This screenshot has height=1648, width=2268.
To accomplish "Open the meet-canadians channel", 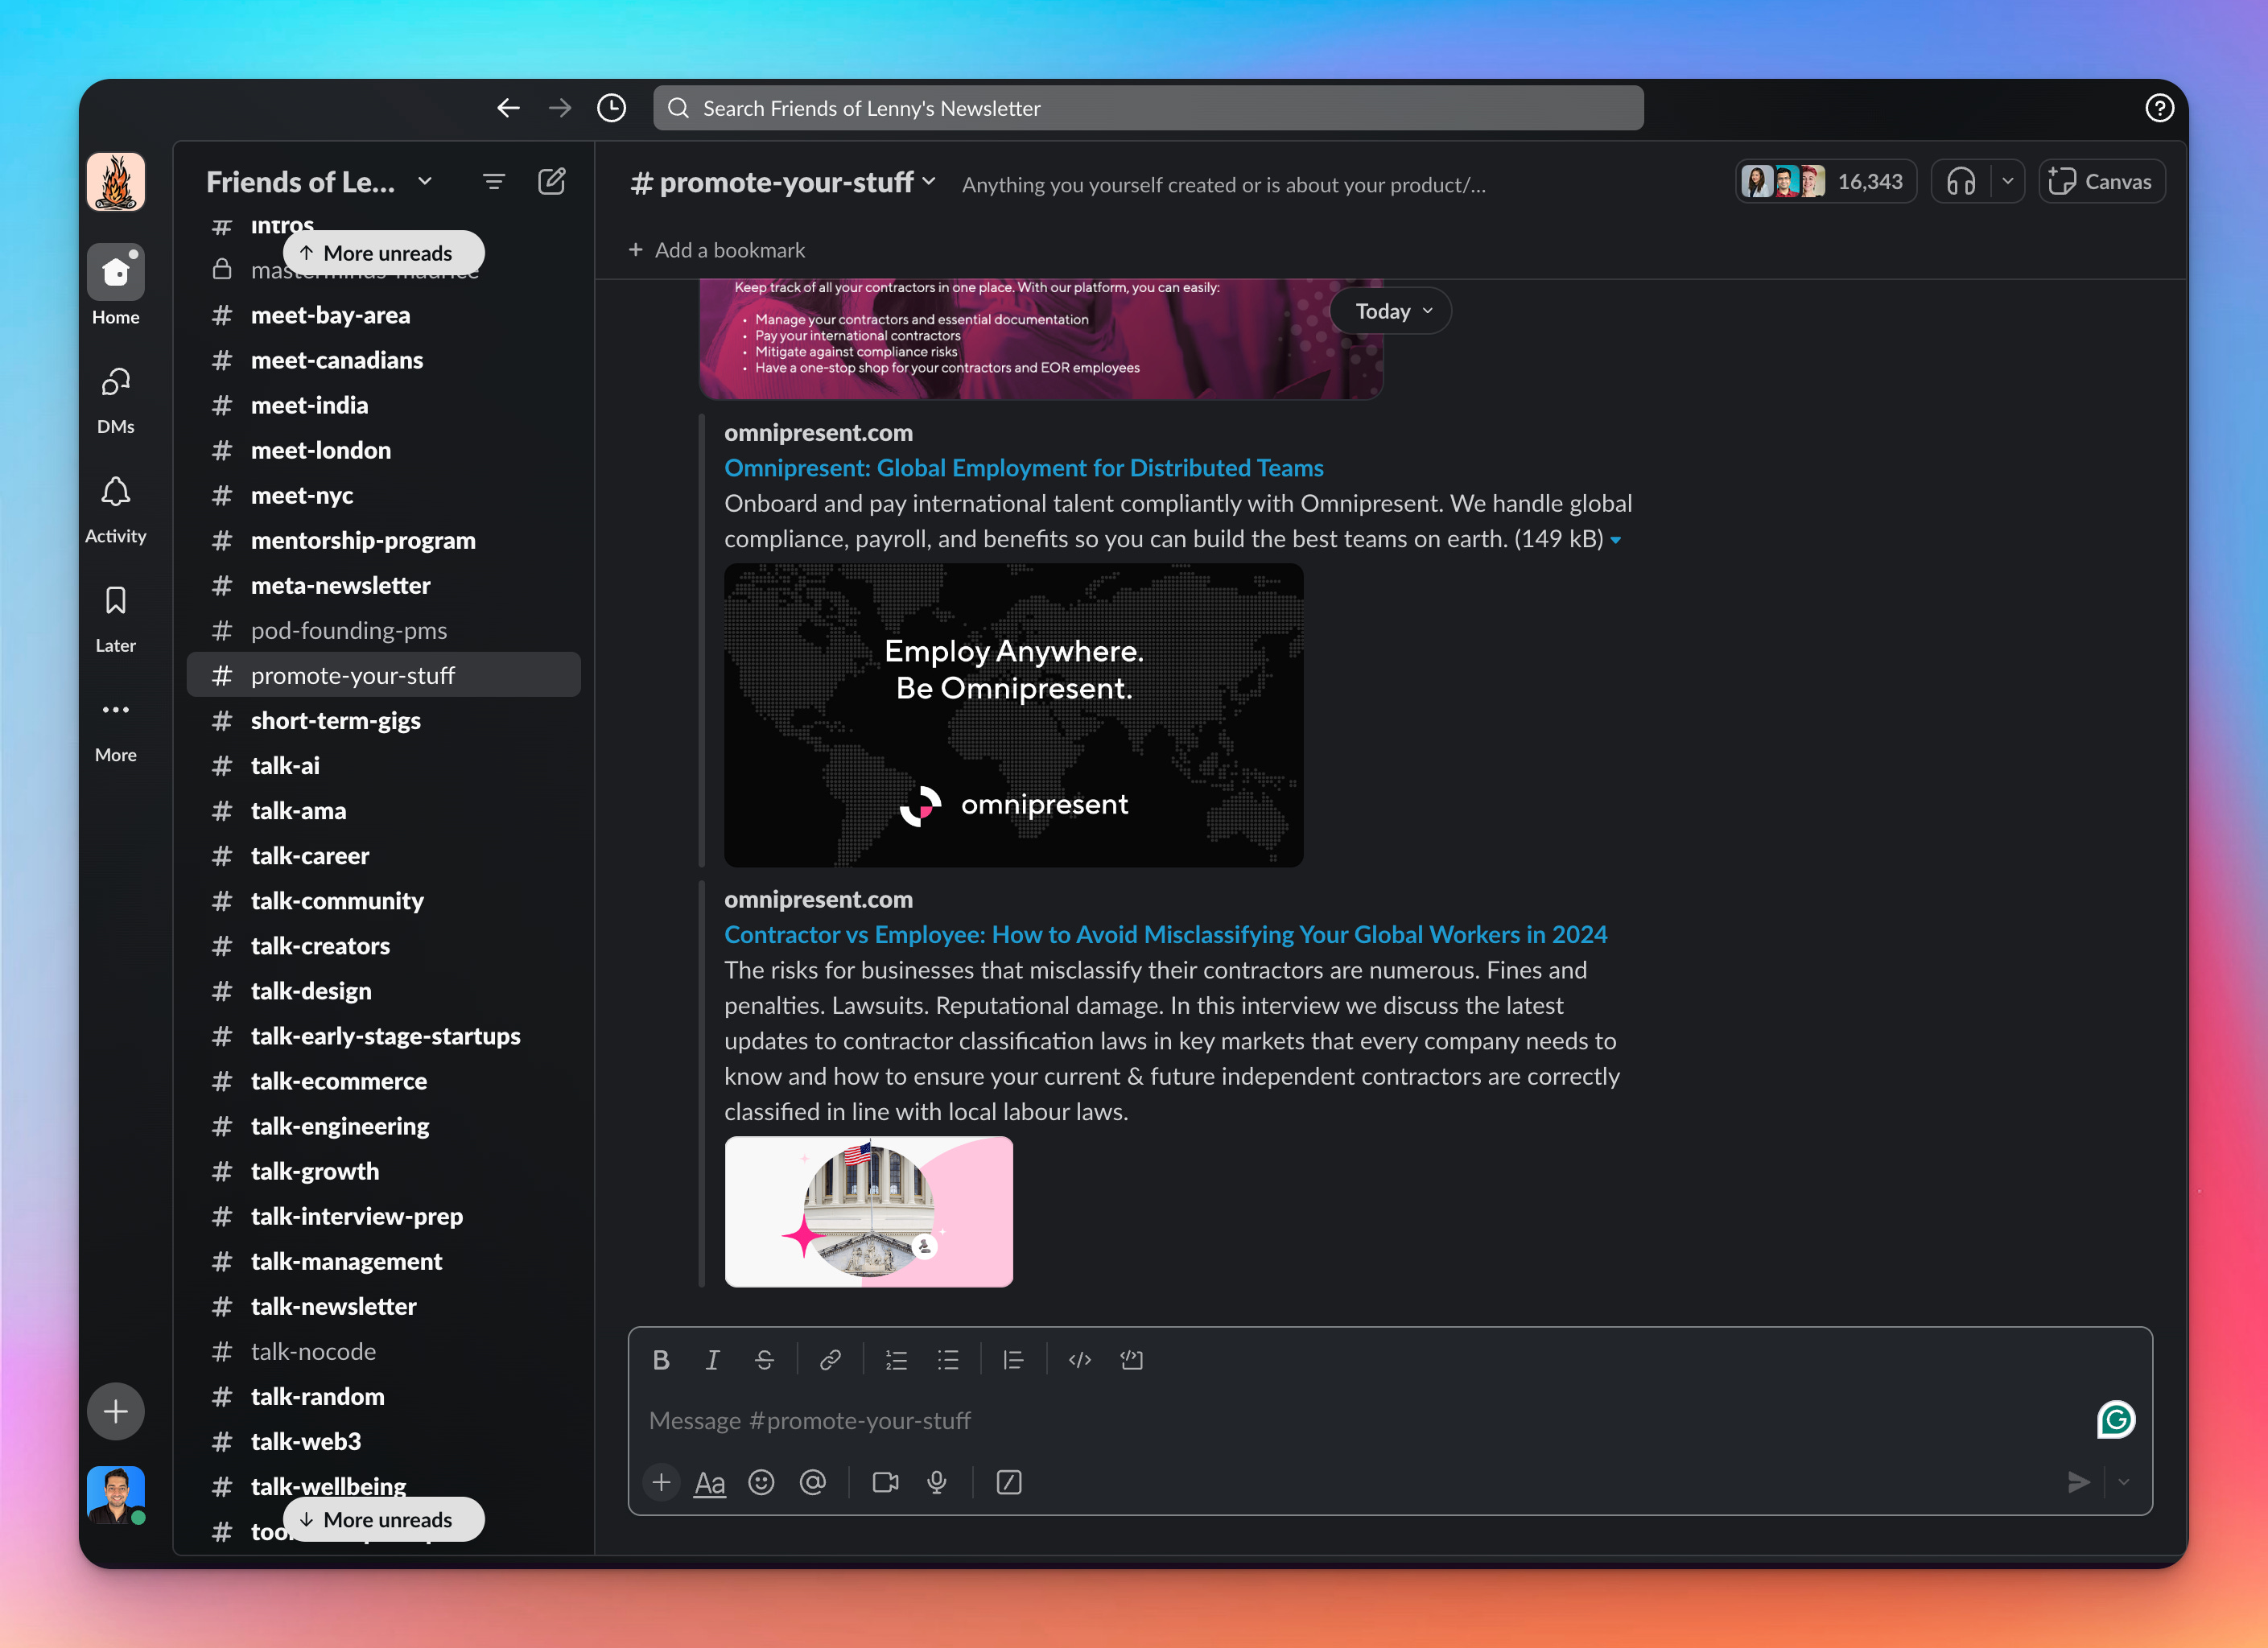I will (x=383, y=360).
